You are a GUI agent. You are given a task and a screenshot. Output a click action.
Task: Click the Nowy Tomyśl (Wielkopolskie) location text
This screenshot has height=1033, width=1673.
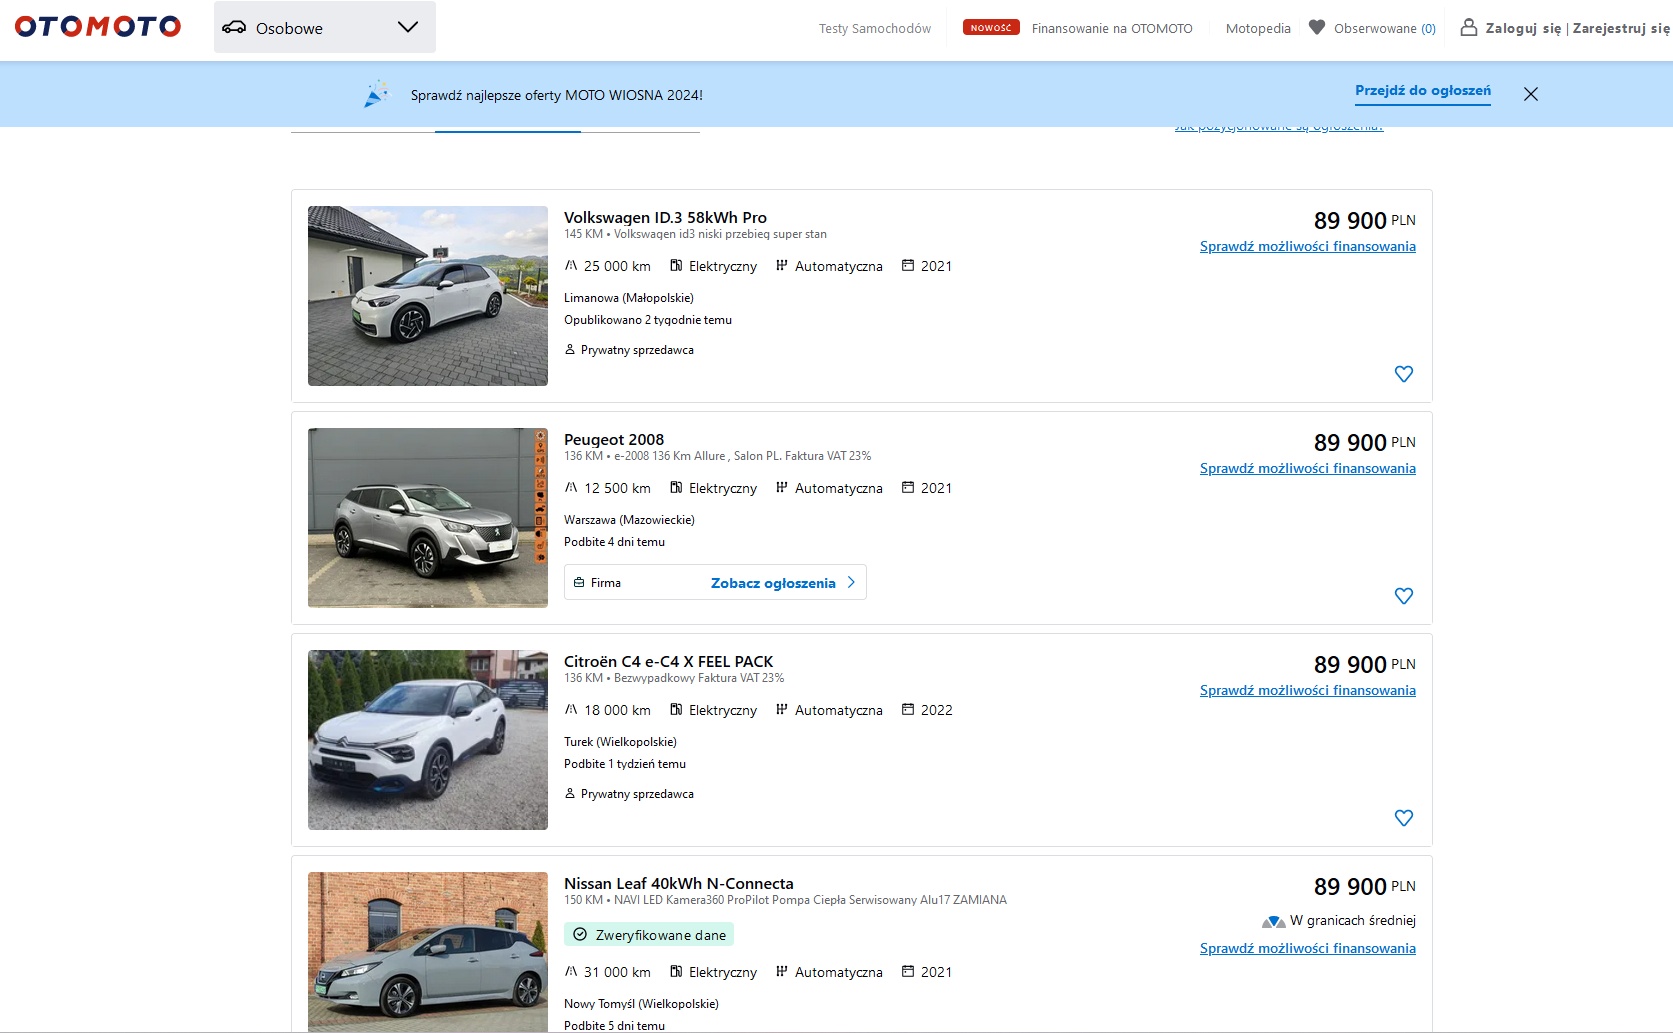coord(641,1004)
